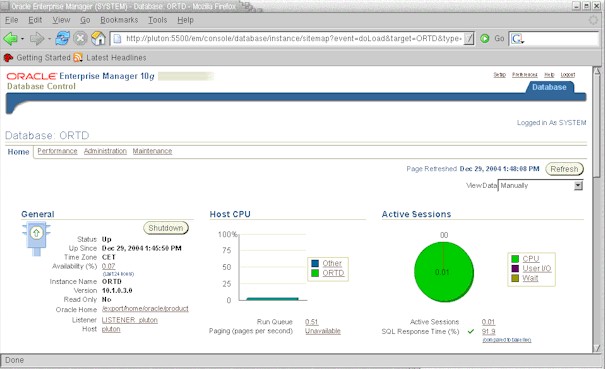Open the address bar URL history dropdown

[469, 39]
